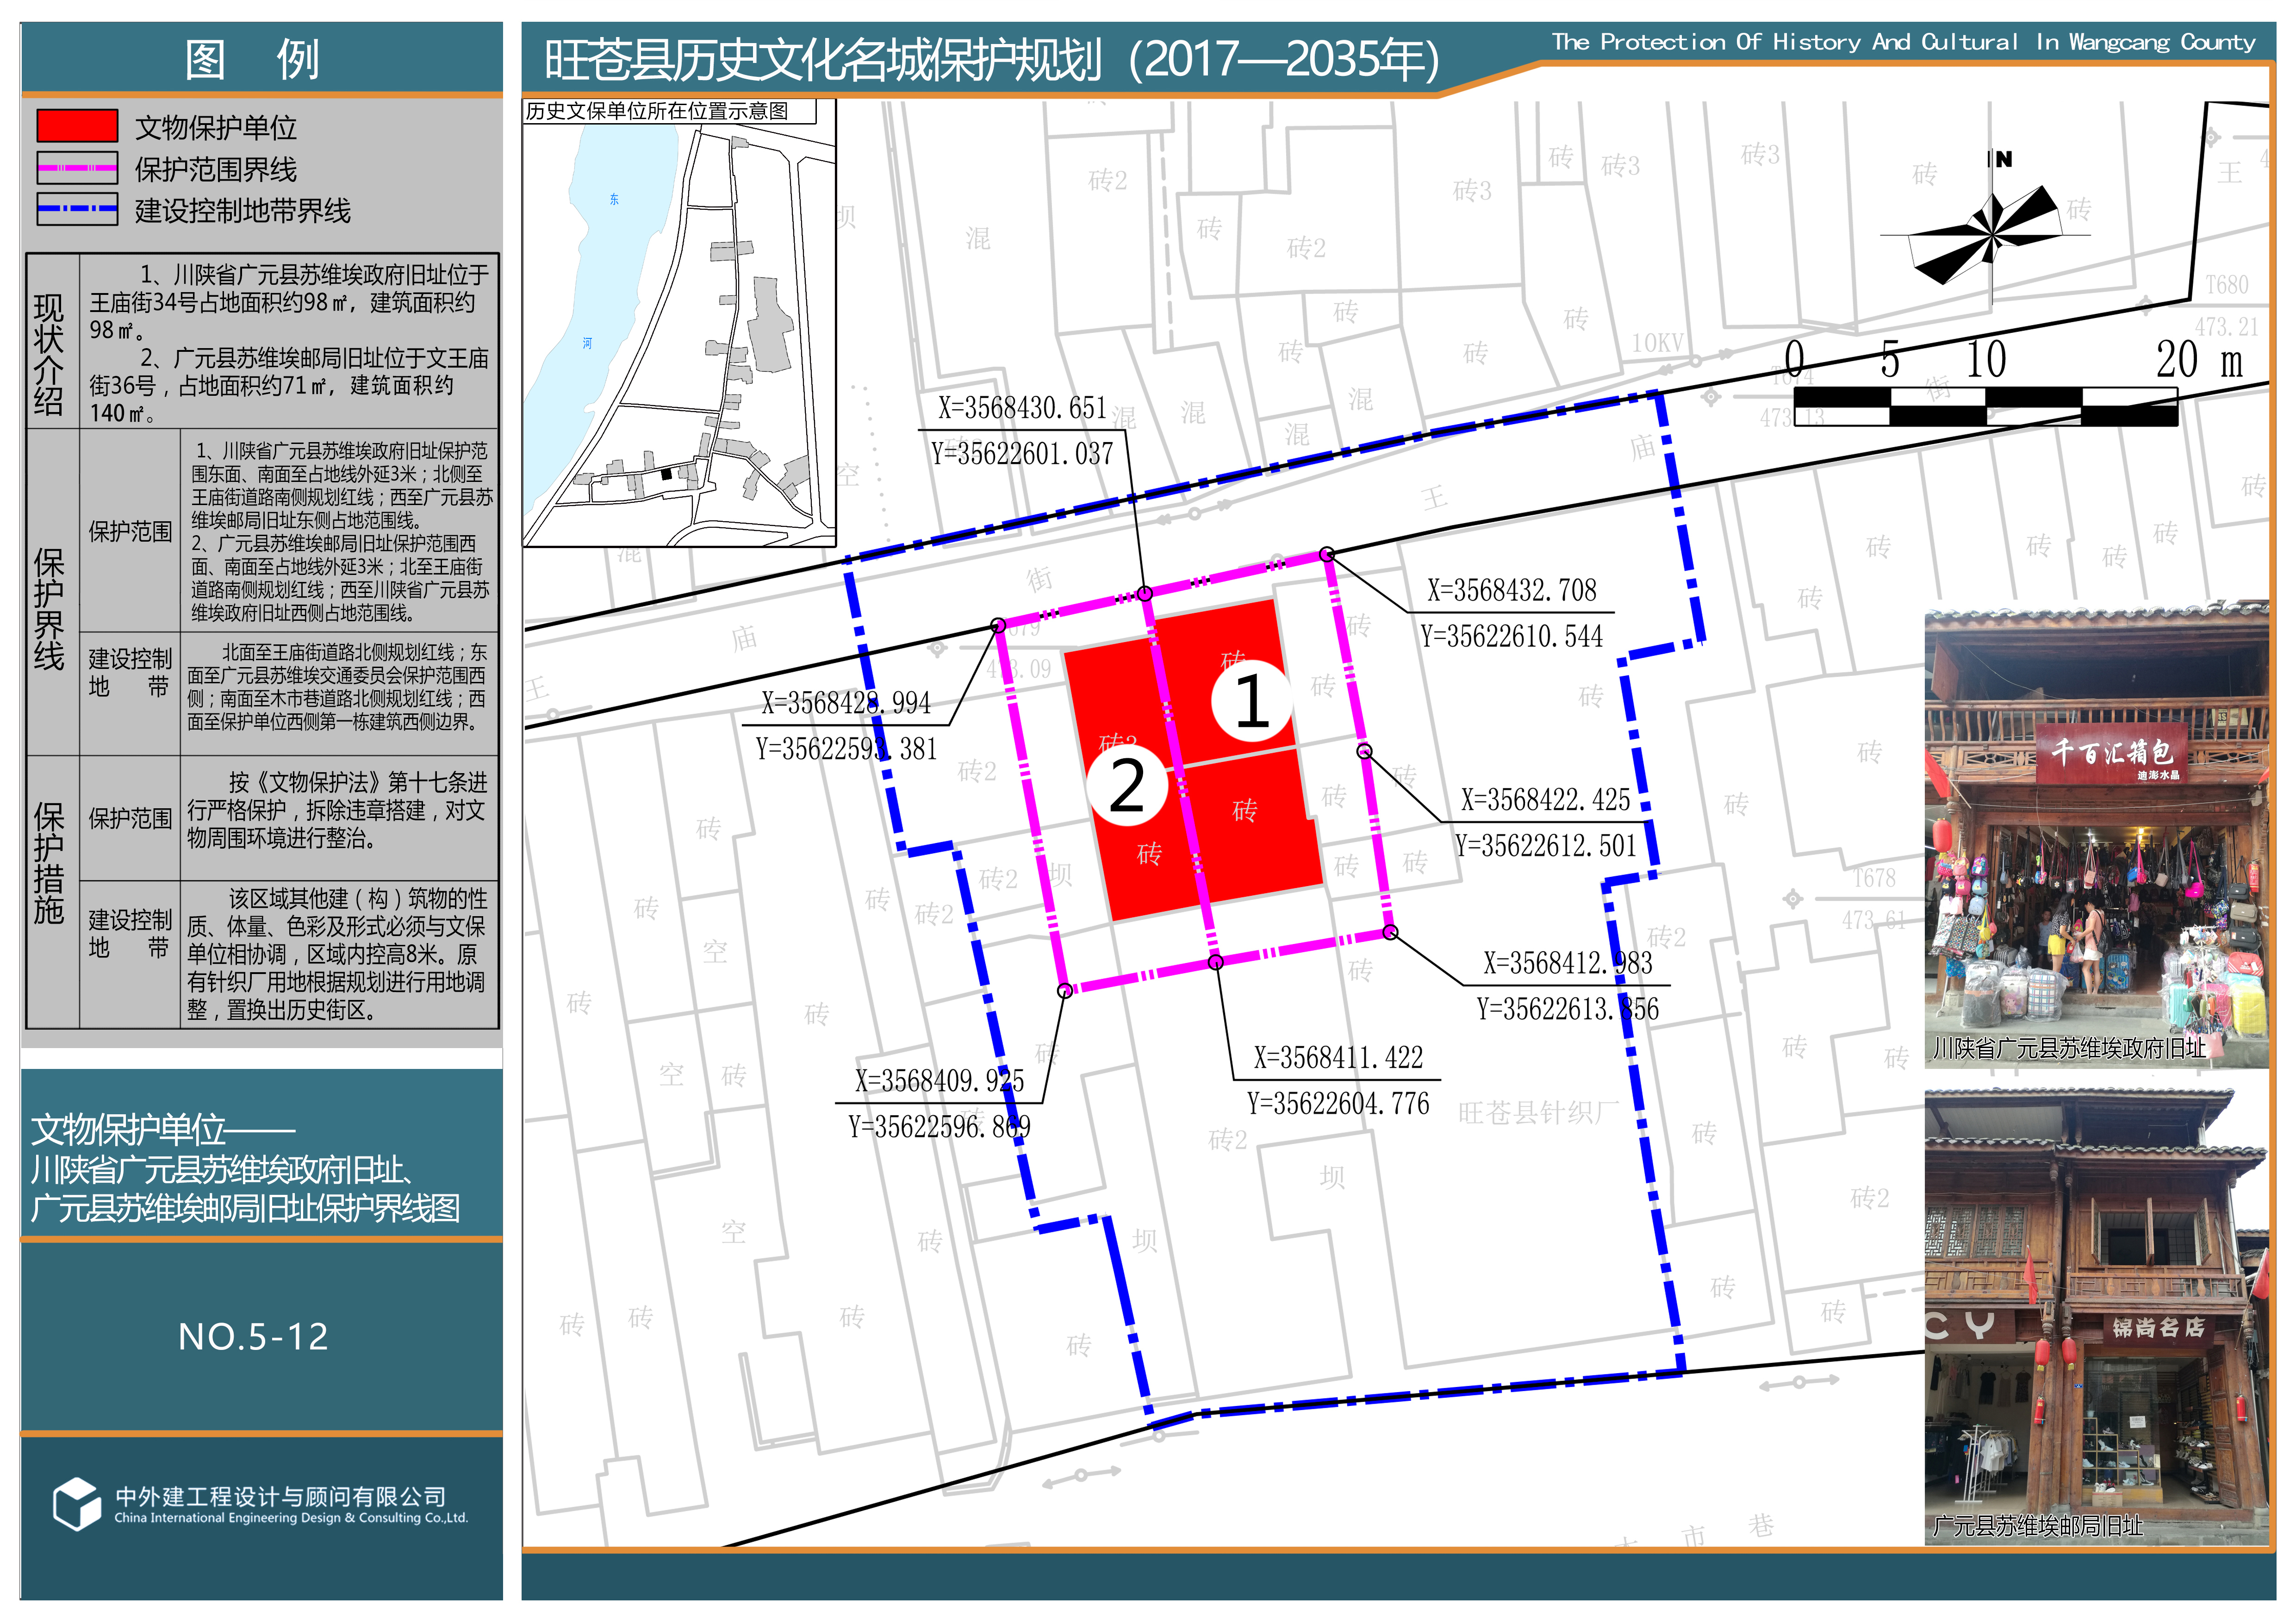Click coordinate label X=3568411.422
2296x1624 pixels.
point(1338,1058)
